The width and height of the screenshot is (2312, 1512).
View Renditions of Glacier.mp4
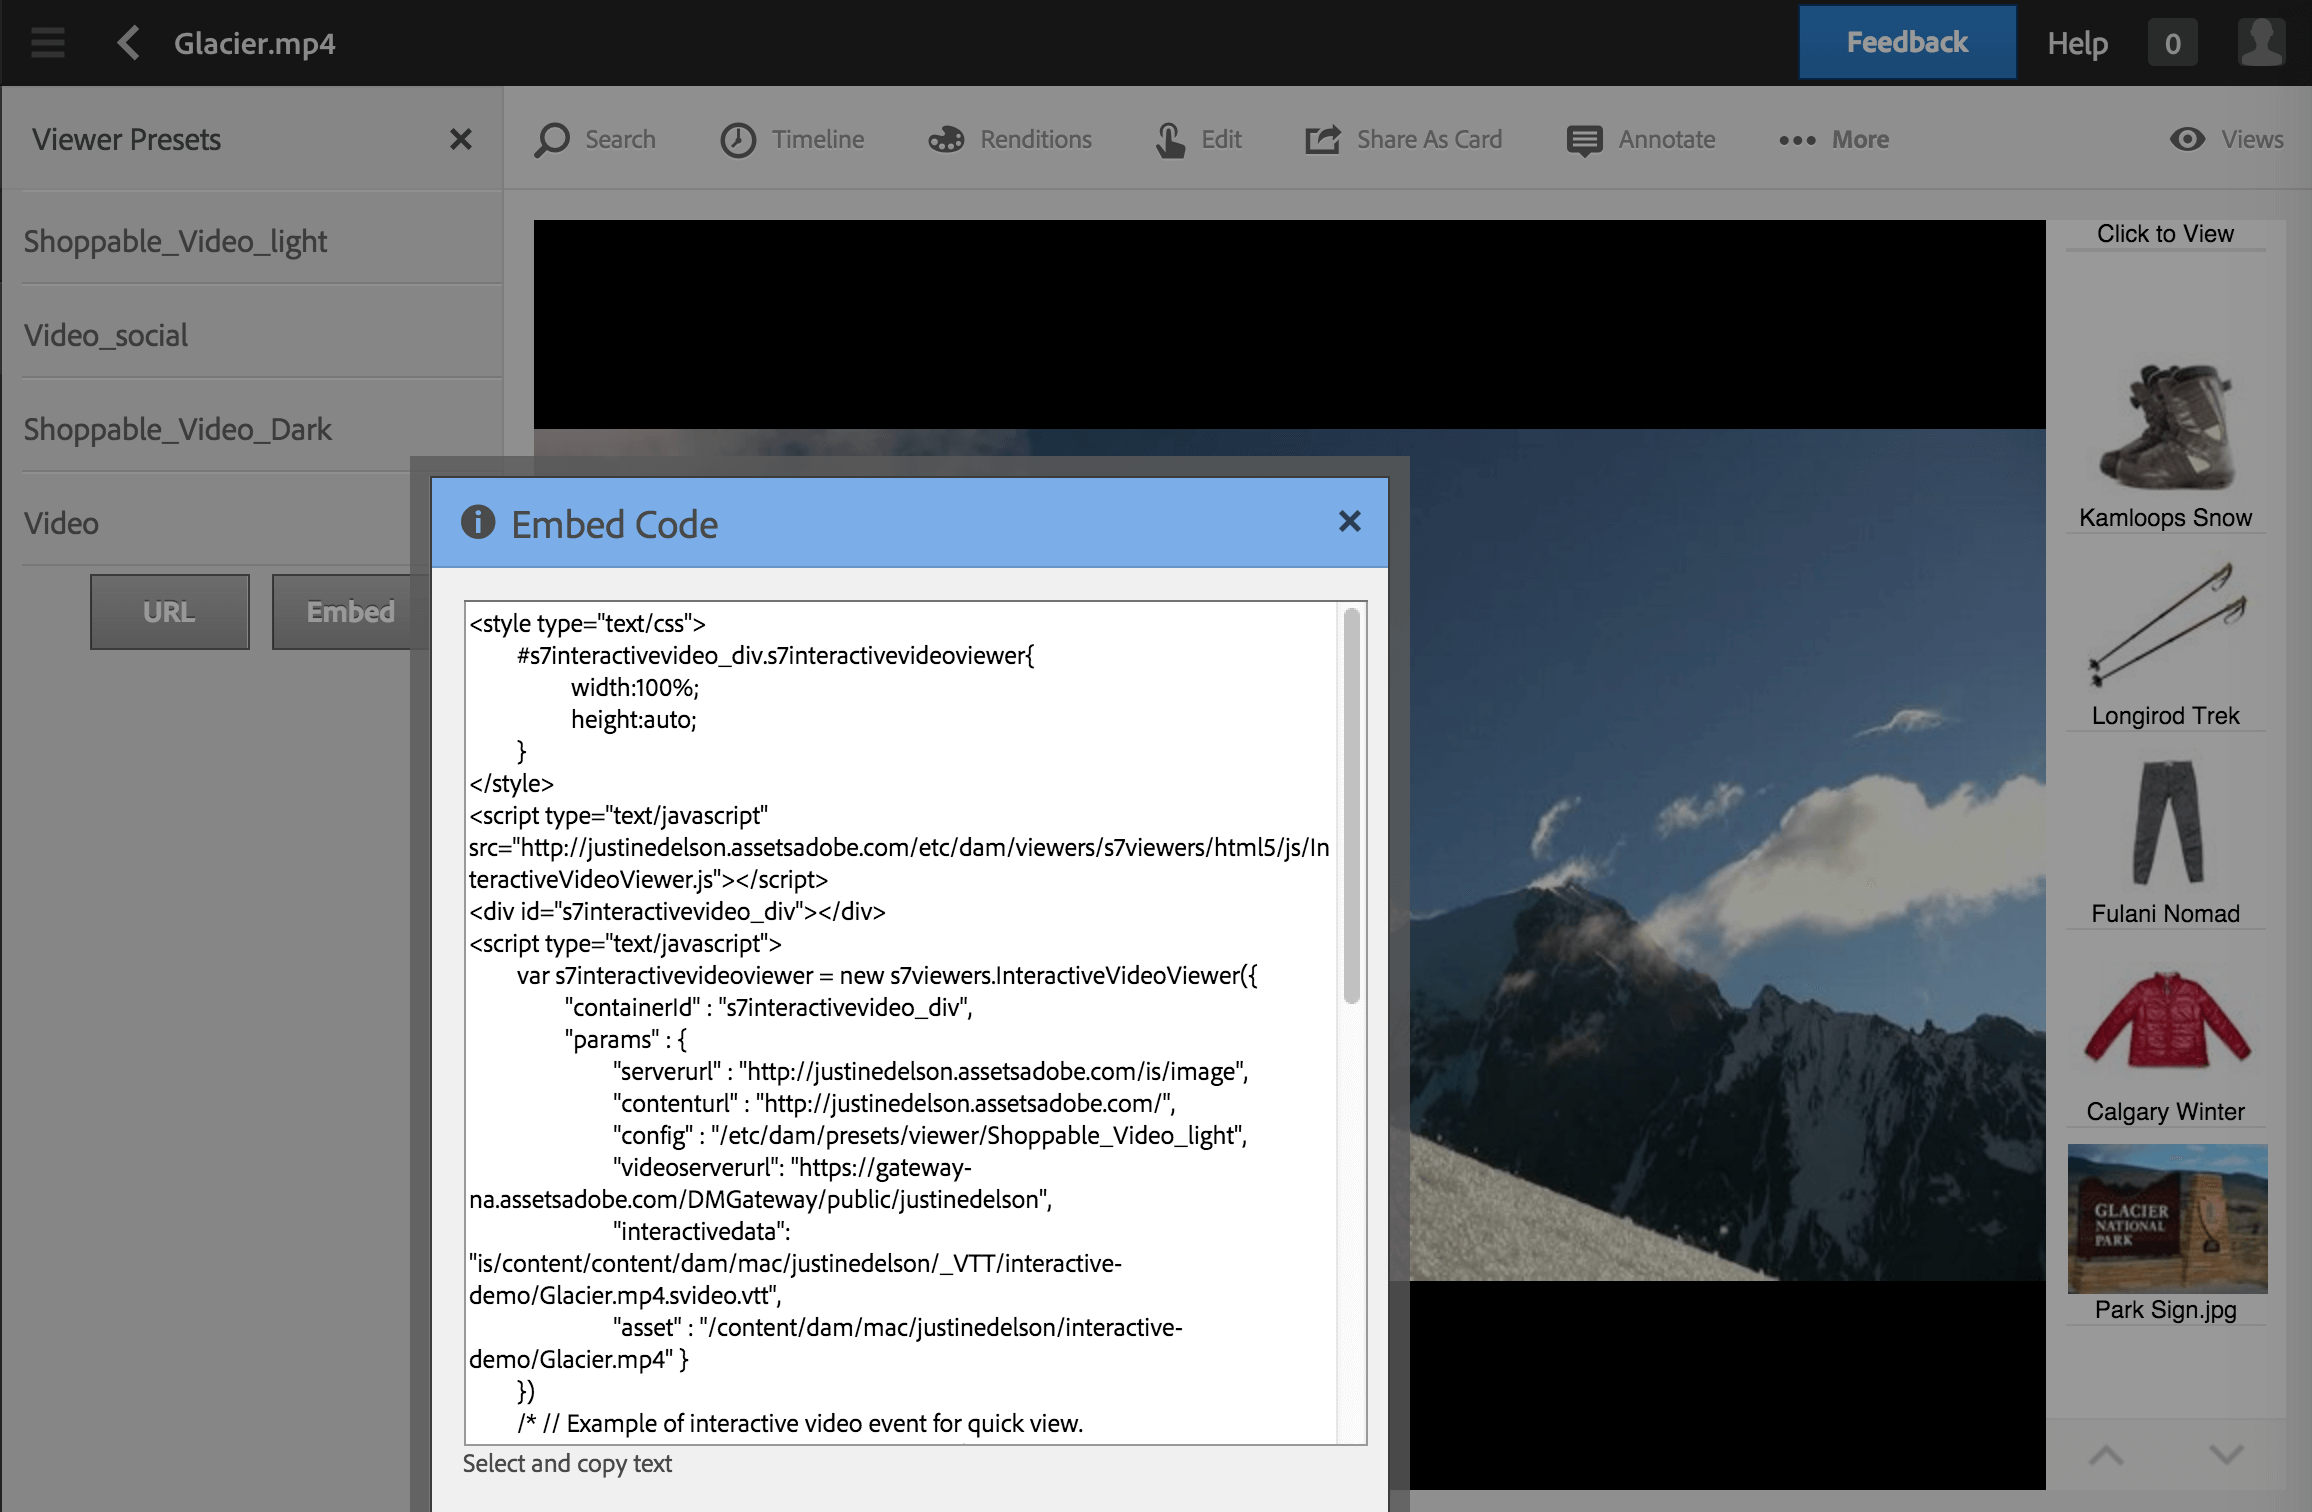[1010, 139]
